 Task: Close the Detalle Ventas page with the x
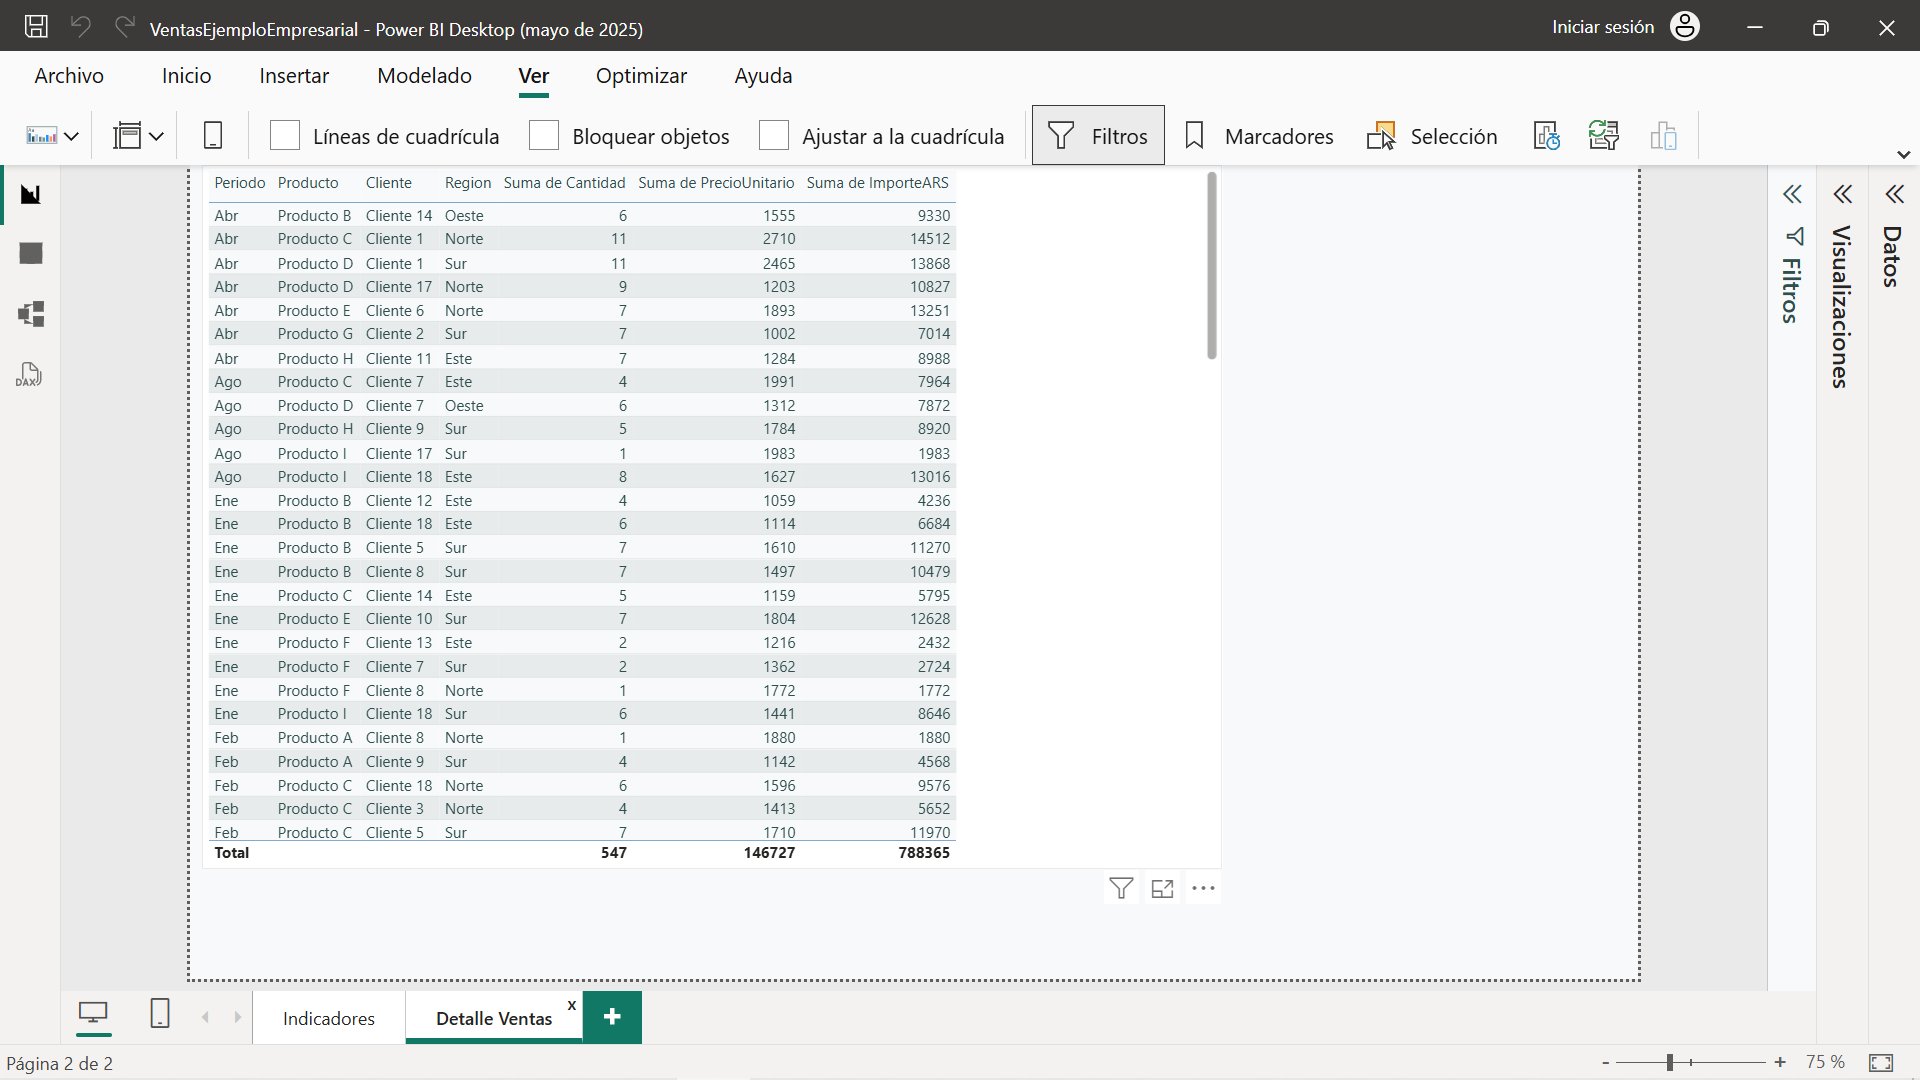tap(572, 1005)
